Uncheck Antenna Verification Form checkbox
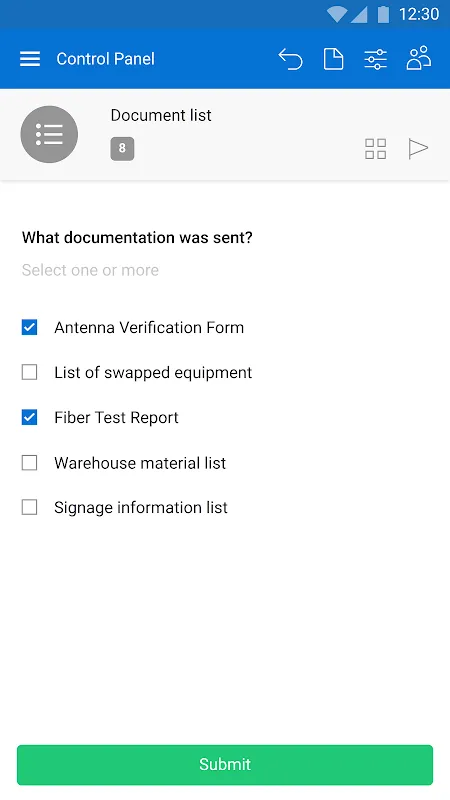The image size is (450, 800). (30, 327)
